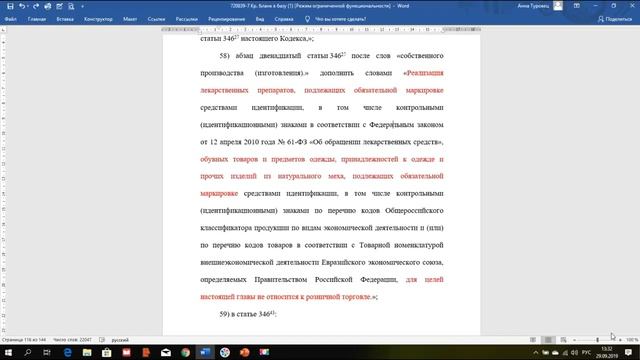Image resolution: width=640 pixels, height=360 pixels.
Task: Redo the last action
Action: pyautogui.click(x=36, y=6)
